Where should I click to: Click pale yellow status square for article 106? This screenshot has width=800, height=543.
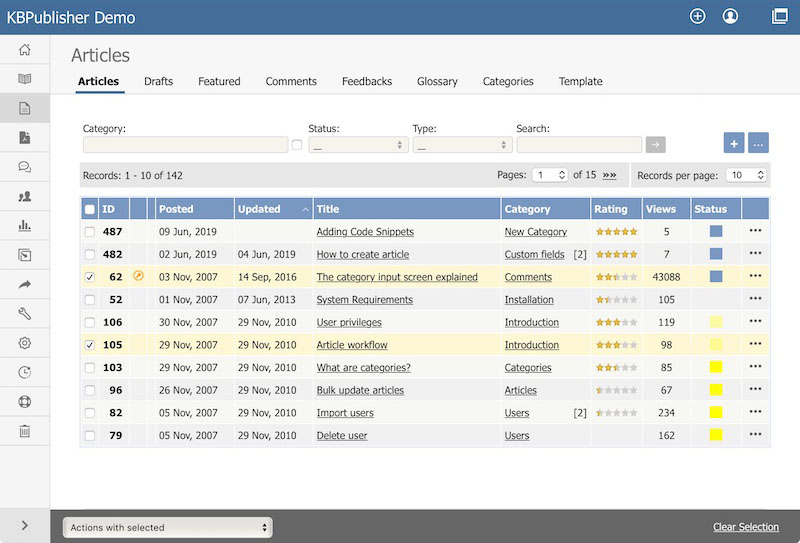point(716,322)
